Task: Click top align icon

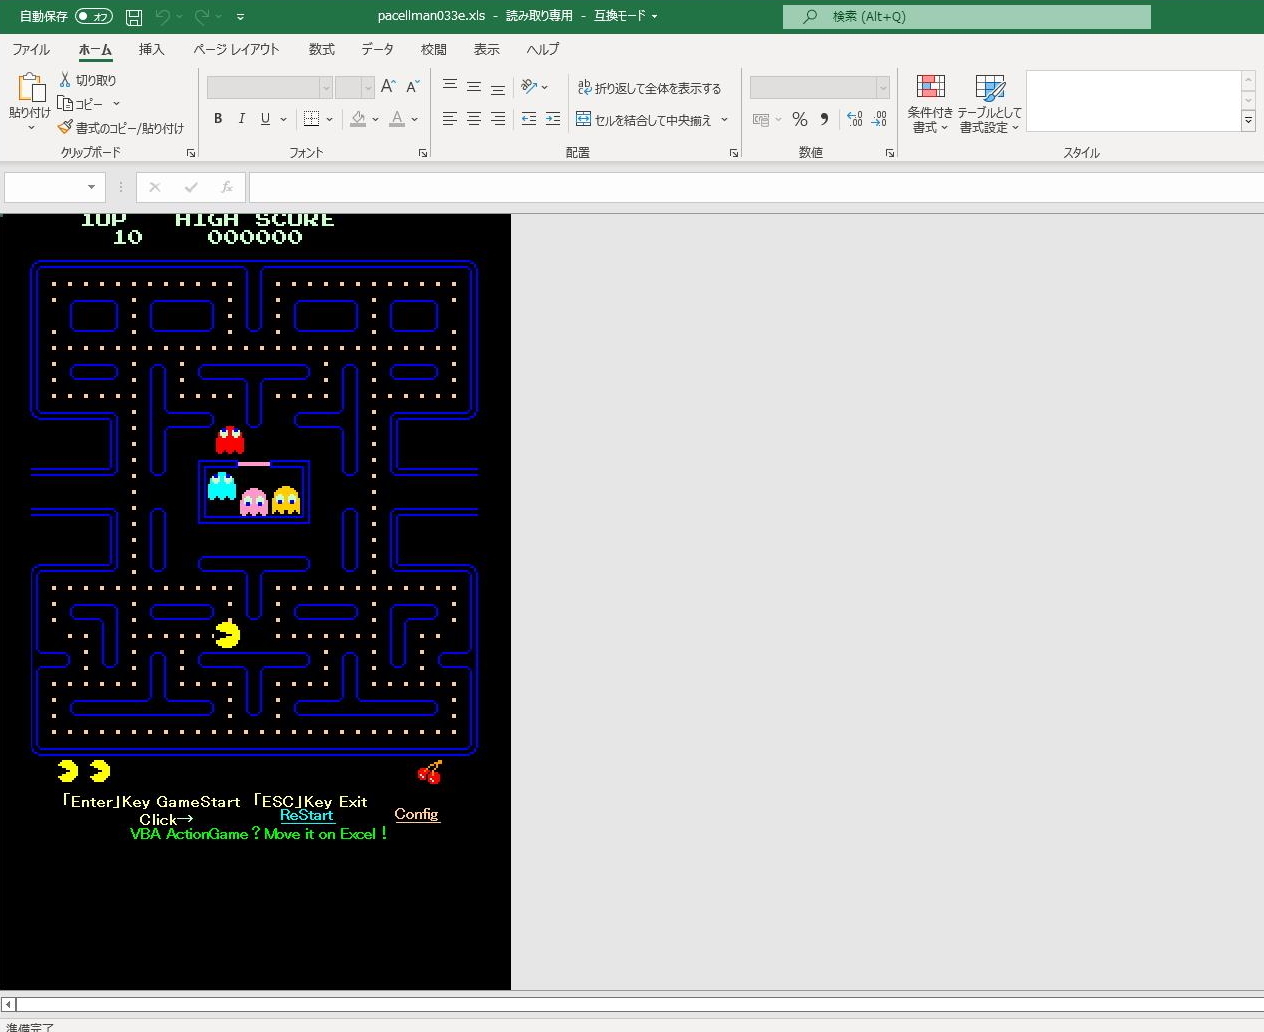Action: 450,87
